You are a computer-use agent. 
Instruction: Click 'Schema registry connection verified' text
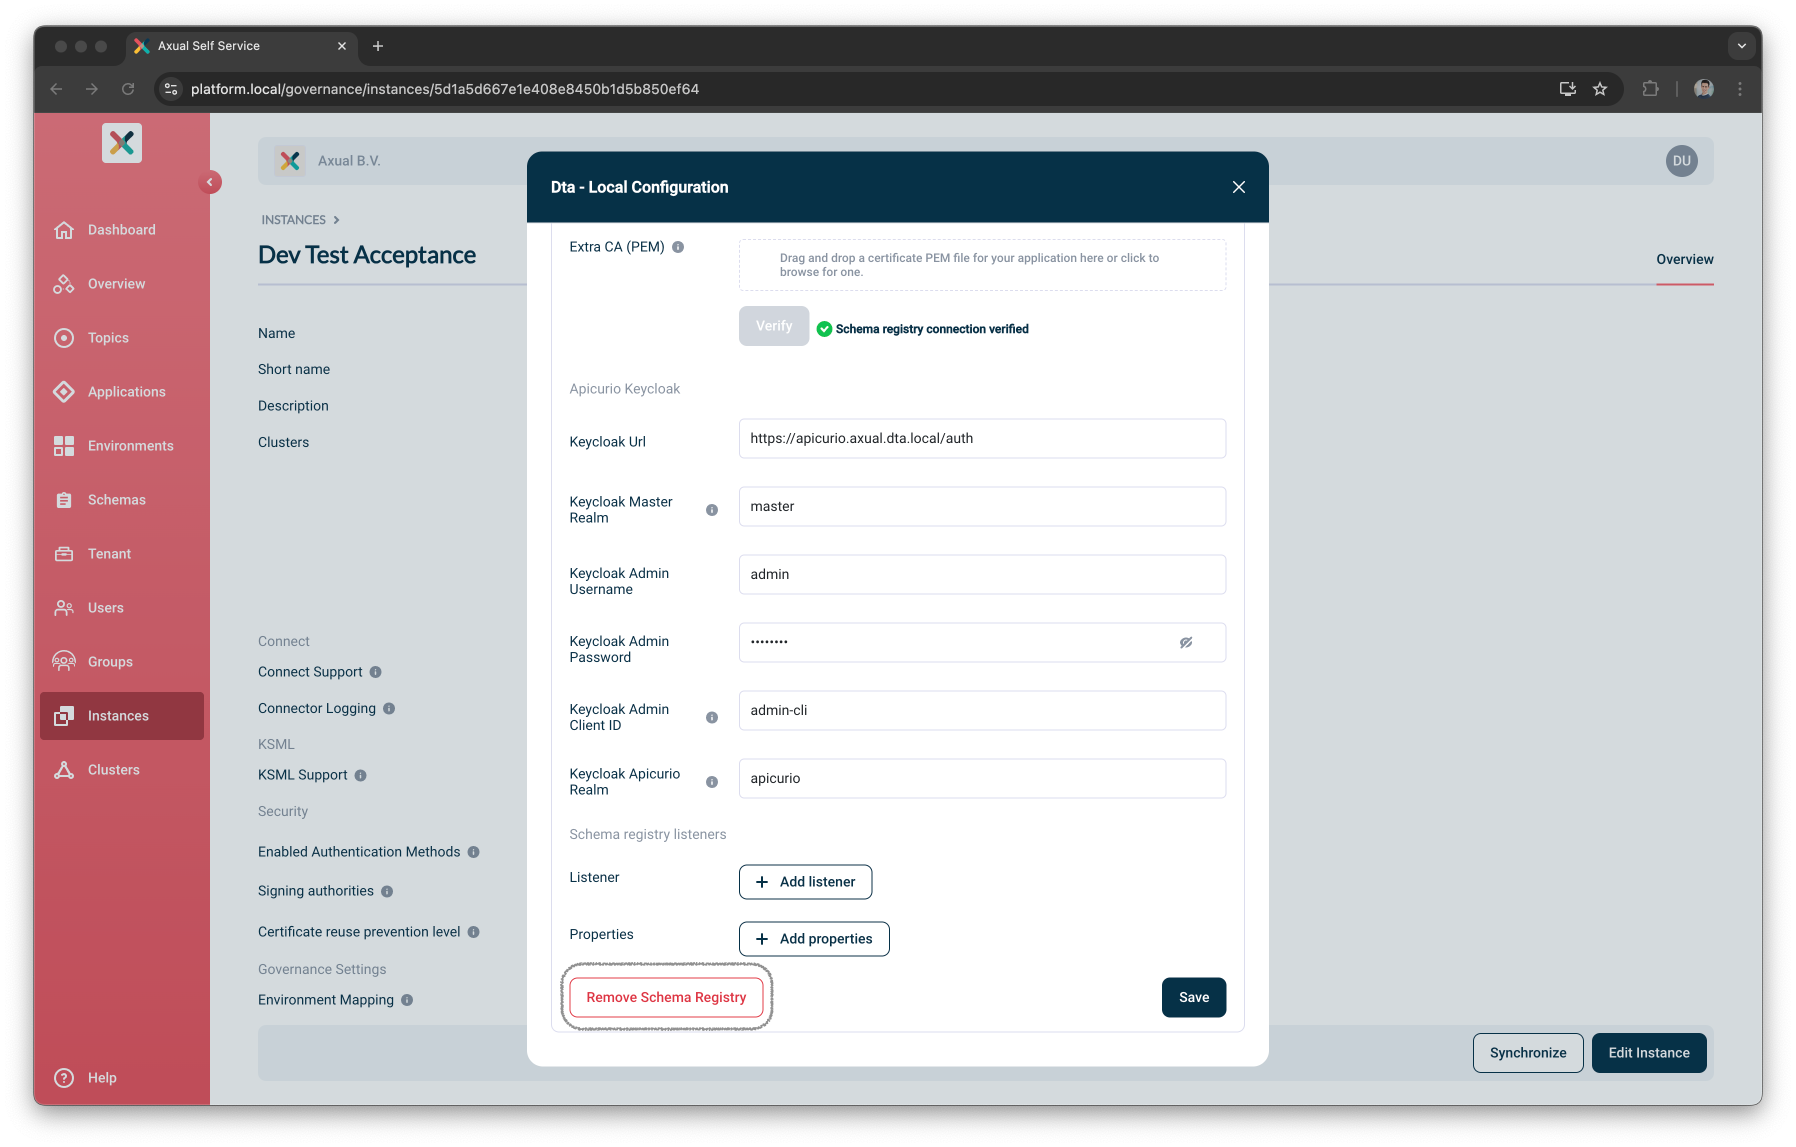coord(932,329)
